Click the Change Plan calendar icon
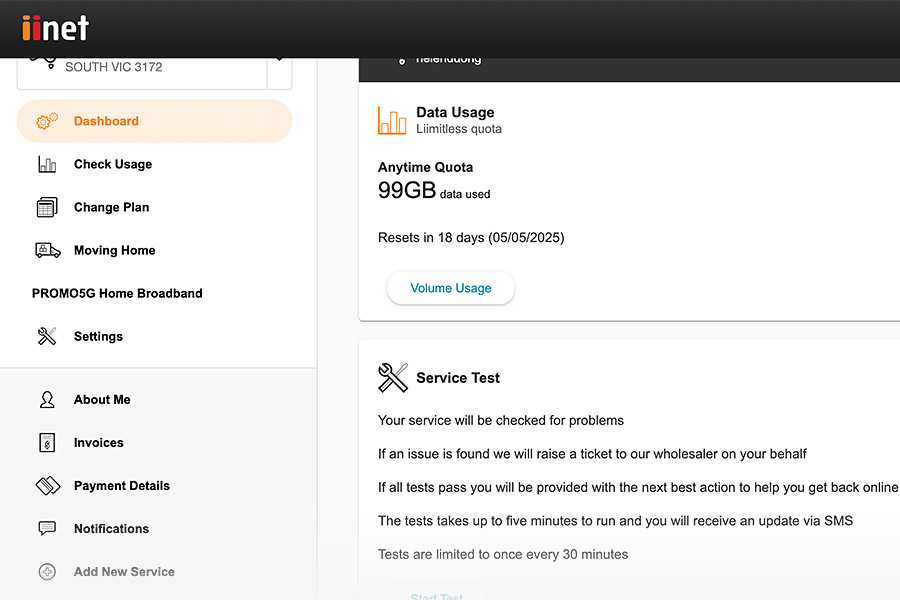This screenshot has width=900, height=600. click(x=47, y=207)
